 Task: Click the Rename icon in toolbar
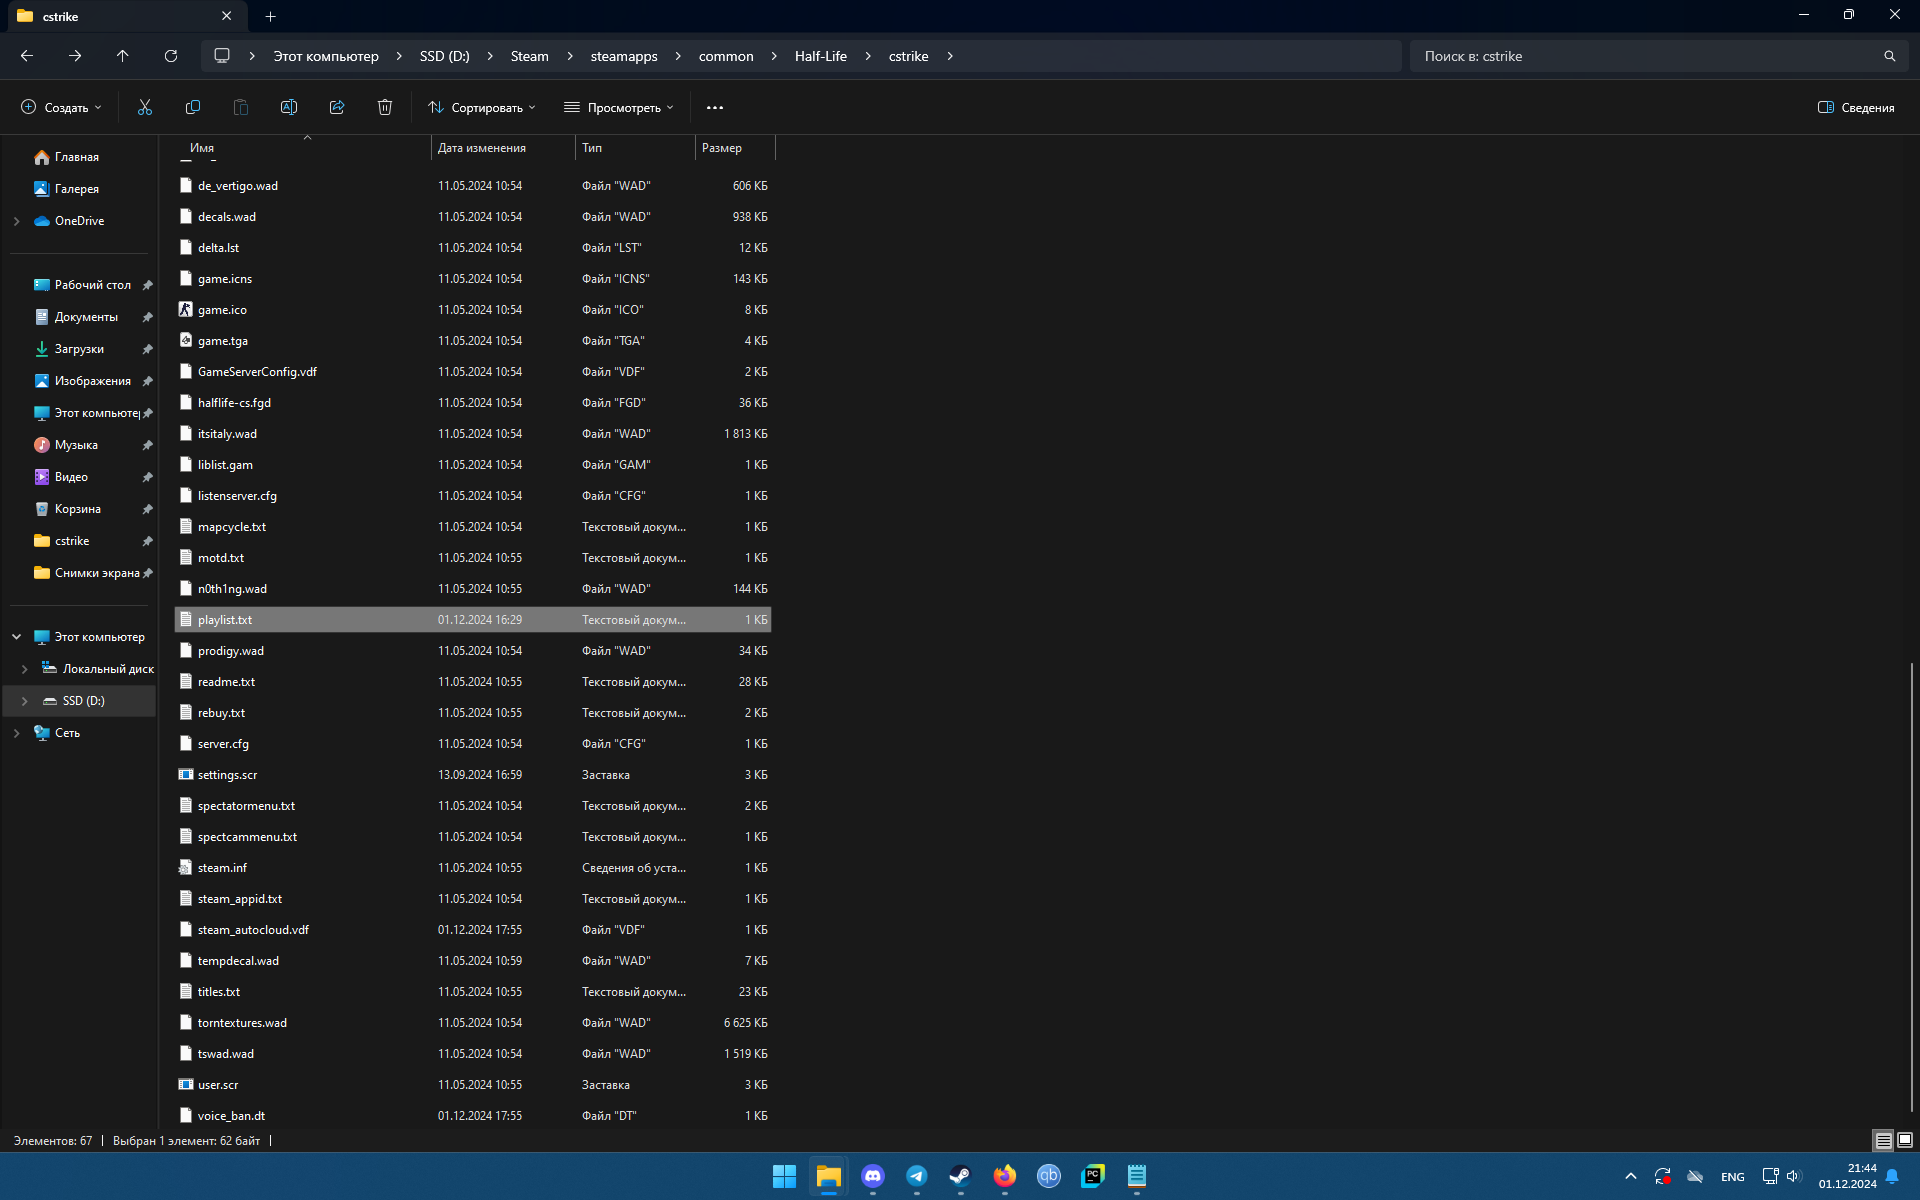point(289,107)
